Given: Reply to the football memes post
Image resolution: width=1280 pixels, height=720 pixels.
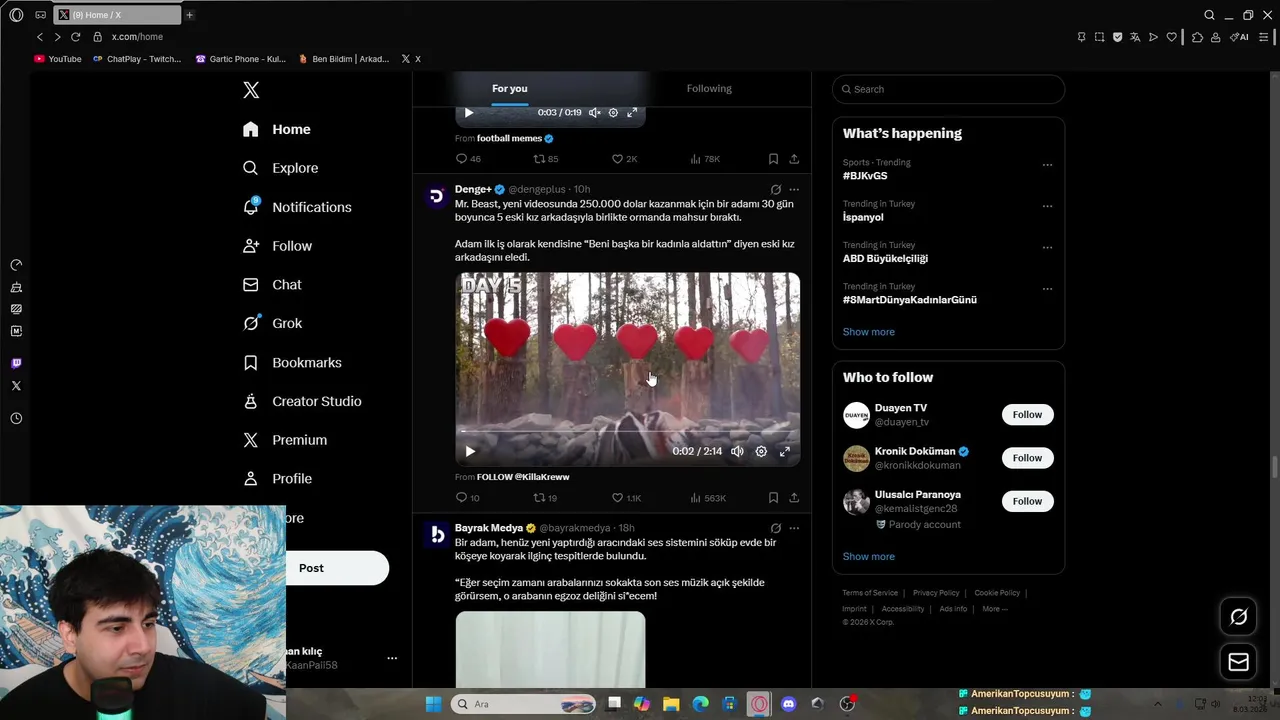Looking at the screenshot, I should [468, 159].
